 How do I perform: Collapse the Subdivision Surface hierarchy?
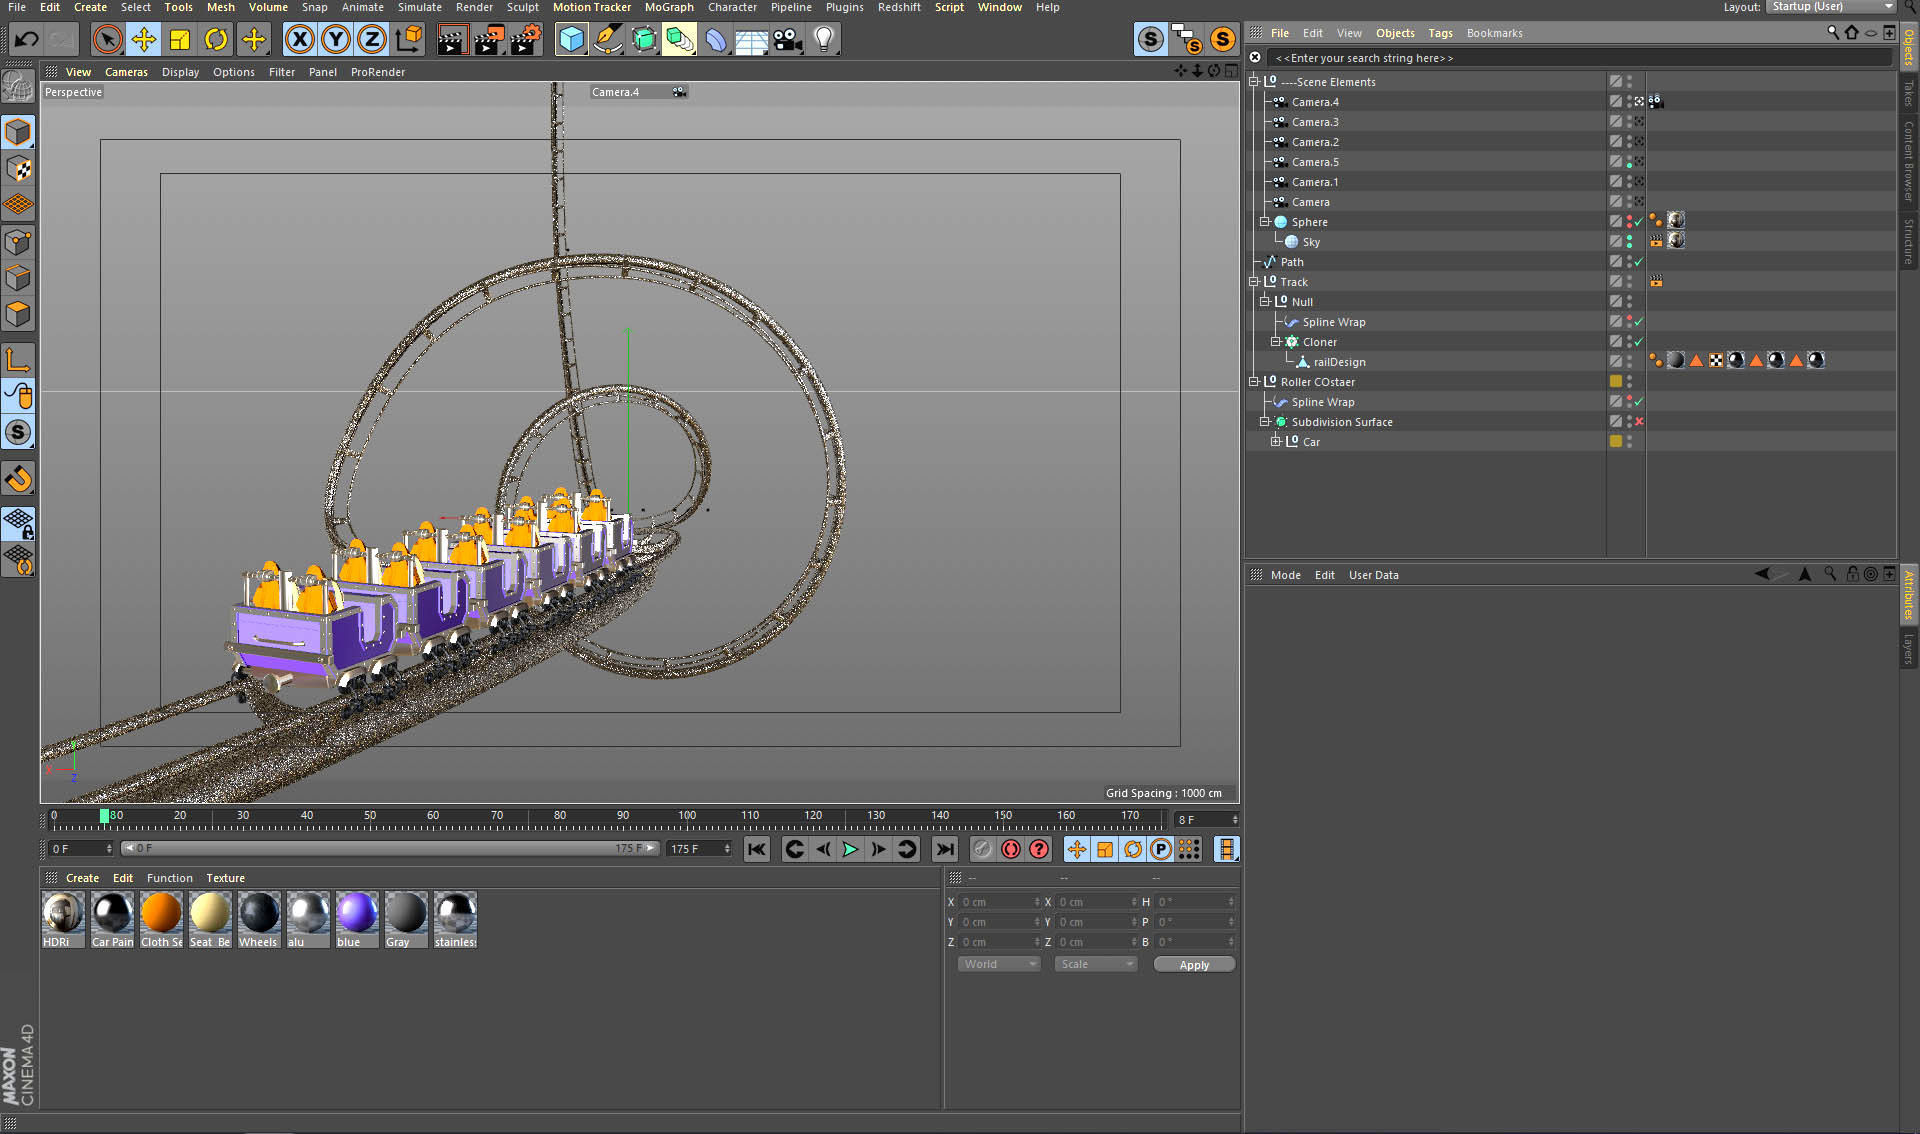click(x=1264, y=422)
